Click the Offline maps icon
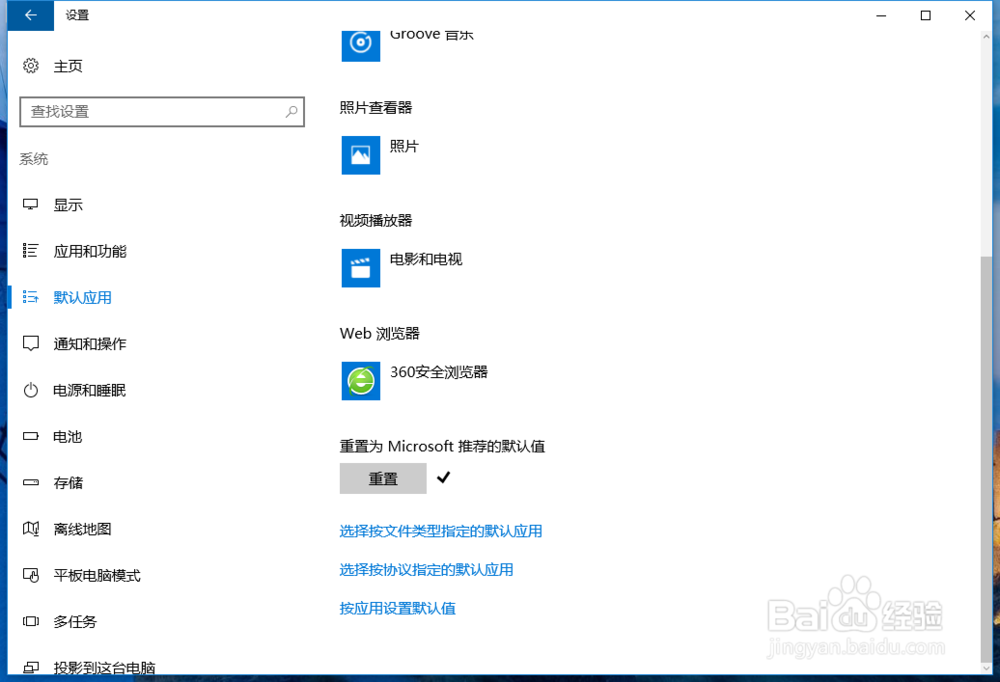The width and height of the screenshot is (1000, 682). click(31, 529)
